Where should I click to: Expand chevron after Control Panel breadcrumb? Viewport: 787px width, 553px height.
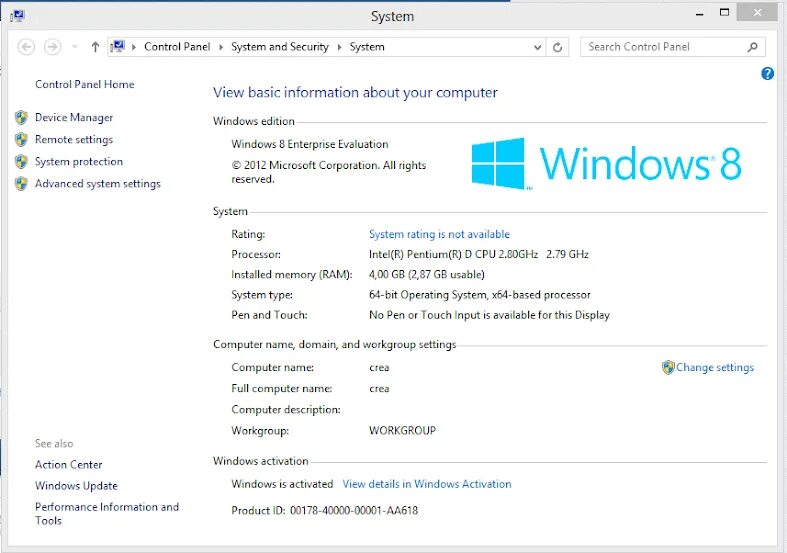[220, 47]
